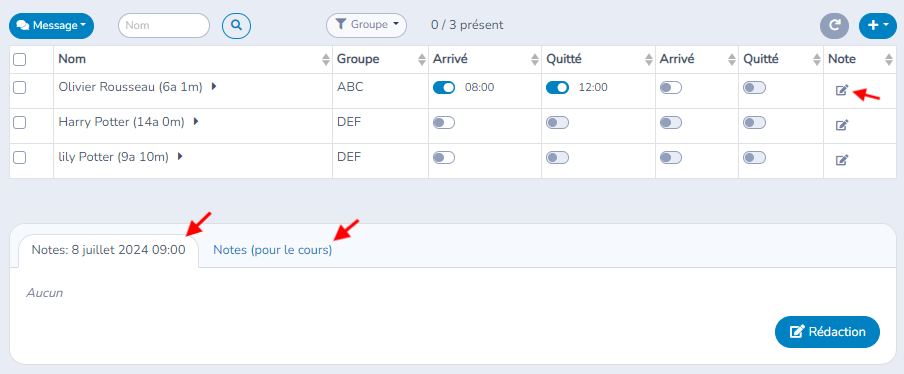The width and height of the screenshot is (904, 374).
Task: Click the 12:00 departure time value
Action: [593, 88]
